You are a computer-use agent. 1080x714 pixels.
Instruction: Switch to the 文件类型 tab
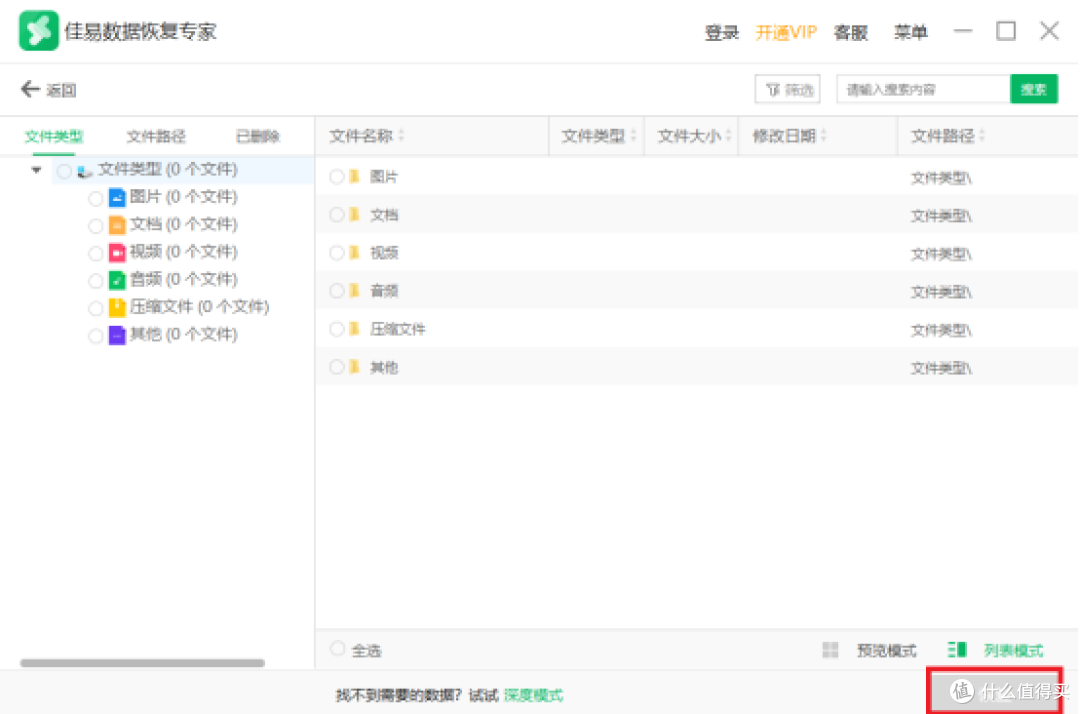pyautogui.click(x=54, y=136)
